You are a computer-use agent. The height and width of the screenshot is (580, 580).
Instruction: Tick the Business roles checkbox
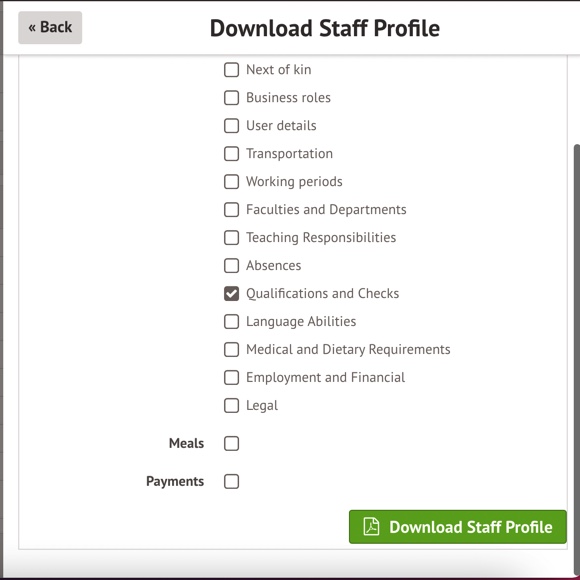tap(232, 98)
